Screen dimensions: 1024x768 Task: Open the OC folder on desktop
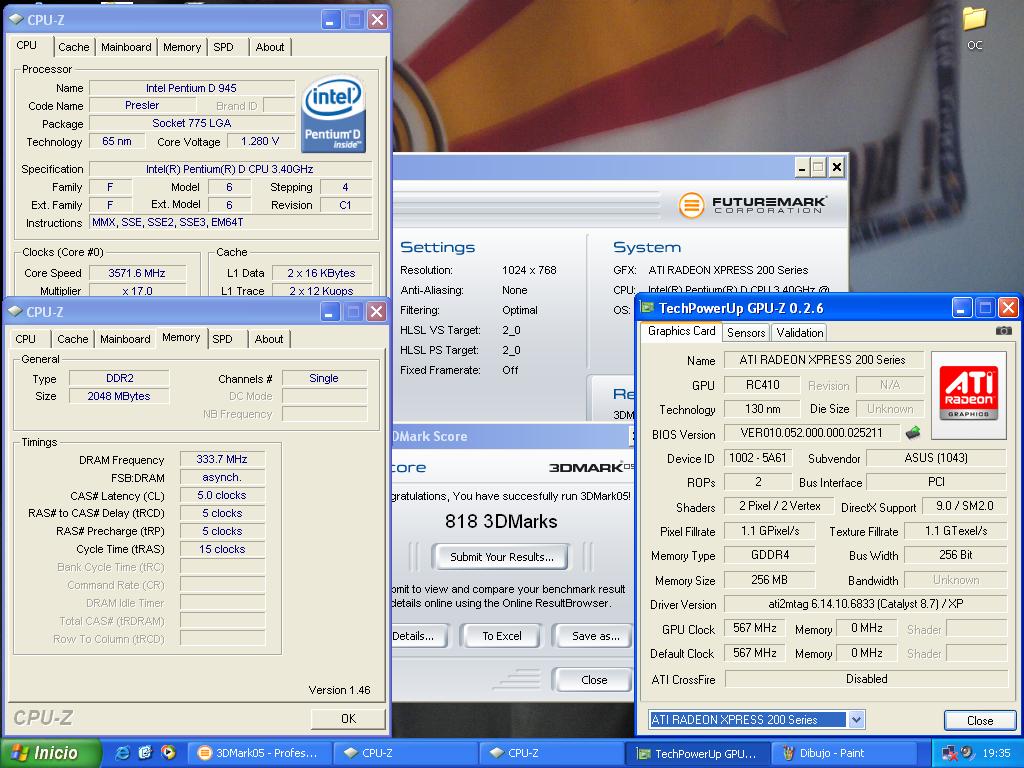[974, 28]
